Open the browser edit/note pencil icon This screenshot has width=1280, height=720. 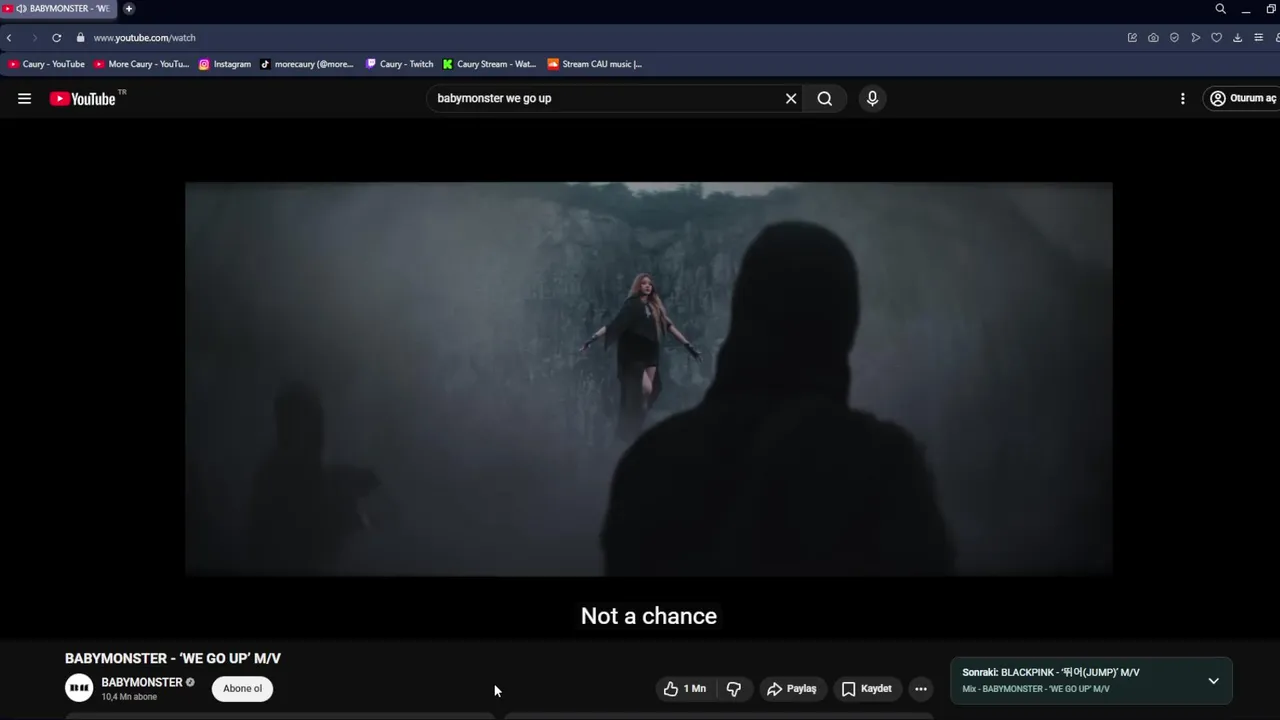click(1132, 37)
